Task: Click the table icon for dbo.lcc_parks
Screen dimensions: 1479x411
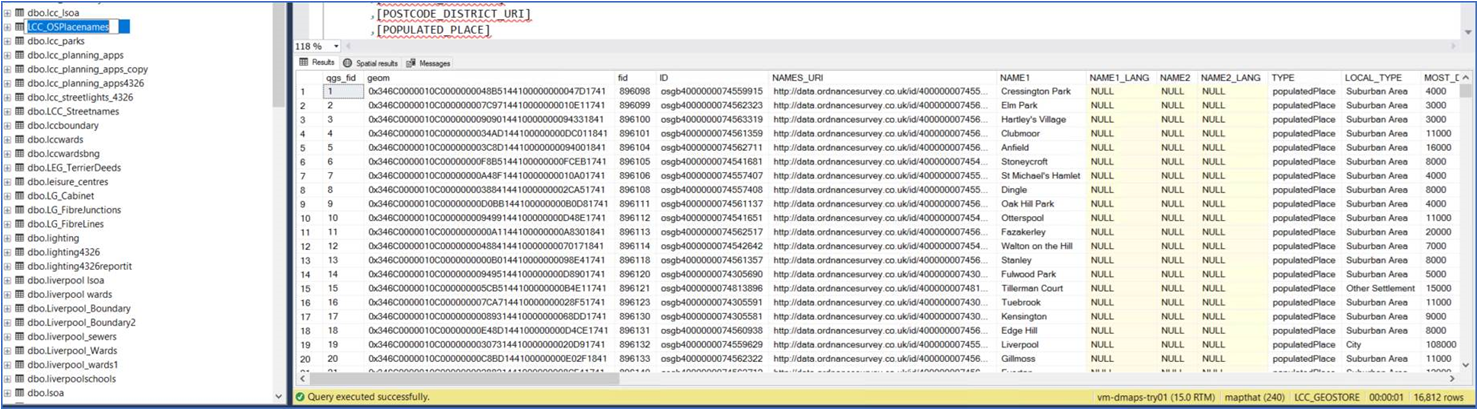Action: tap(19, 41)
